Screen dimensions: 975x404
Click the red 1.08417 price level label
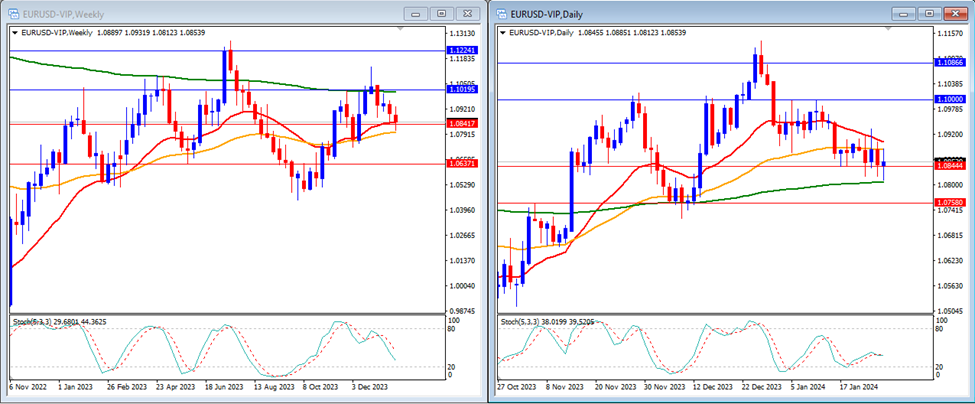[461, 124]
